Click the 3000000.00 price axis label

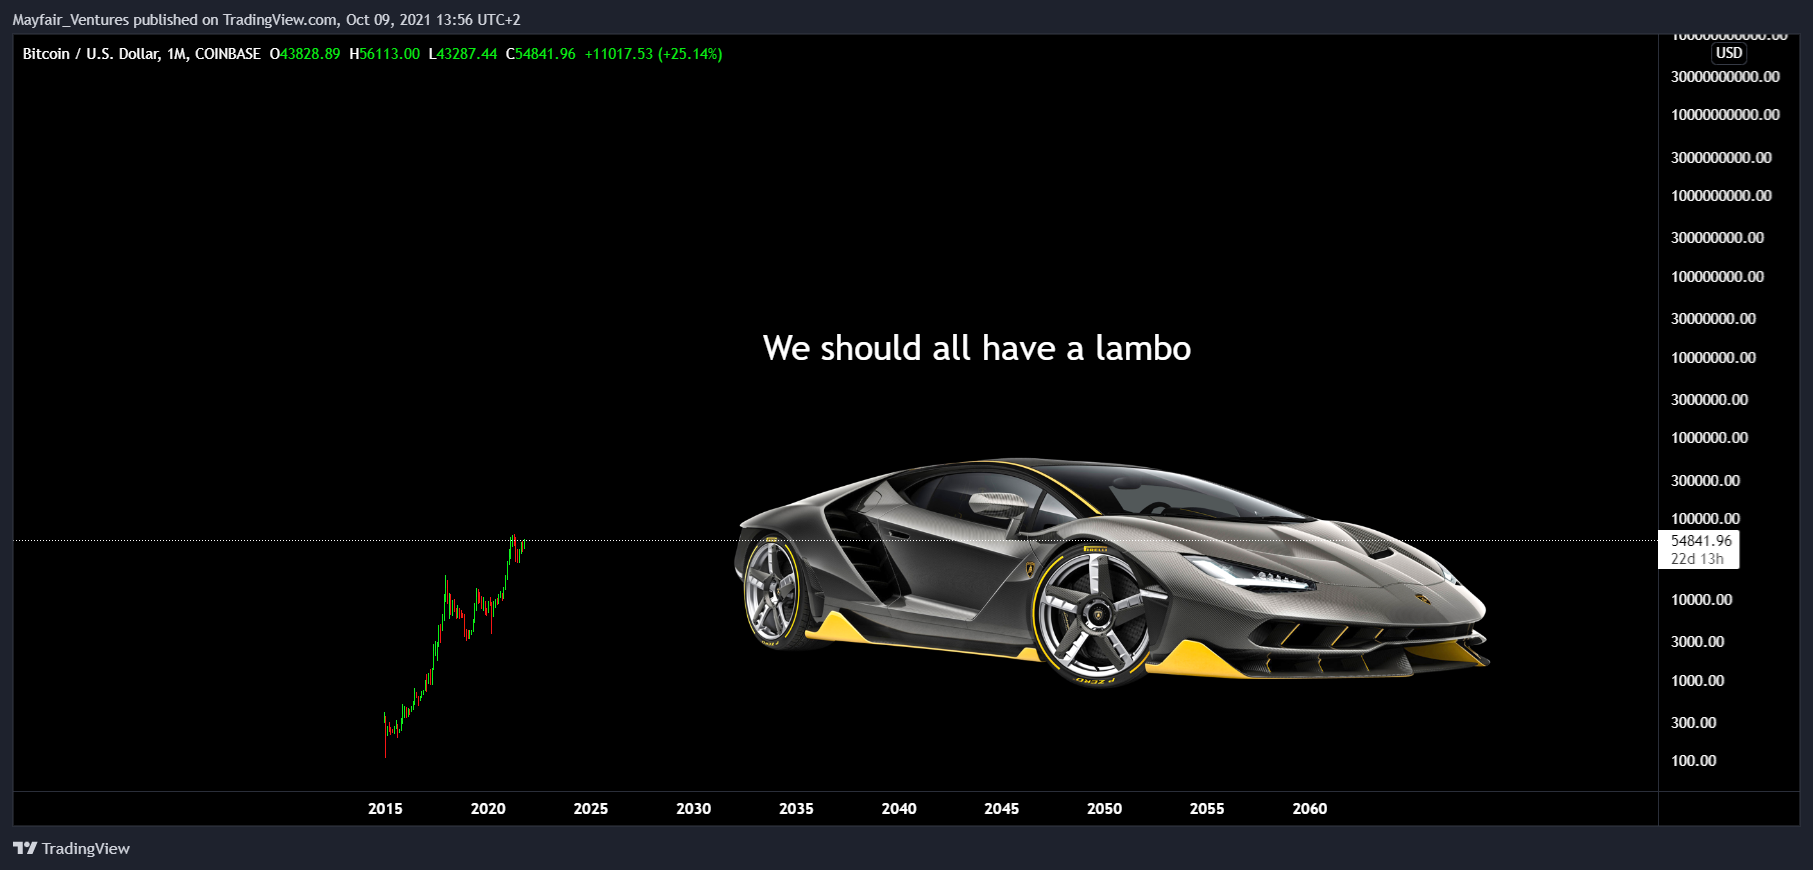pos(1709,400)
